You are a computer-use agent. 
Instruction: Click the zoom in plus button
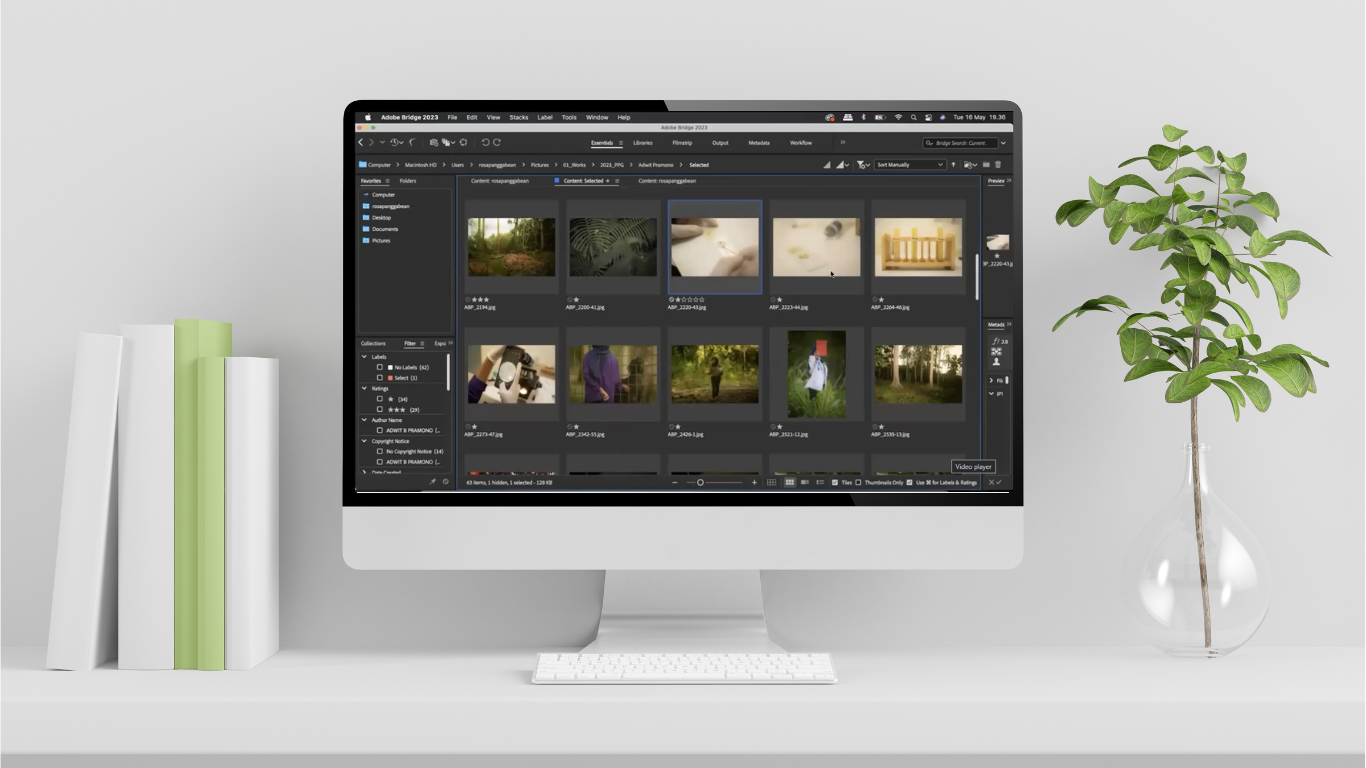click(754, 483)
